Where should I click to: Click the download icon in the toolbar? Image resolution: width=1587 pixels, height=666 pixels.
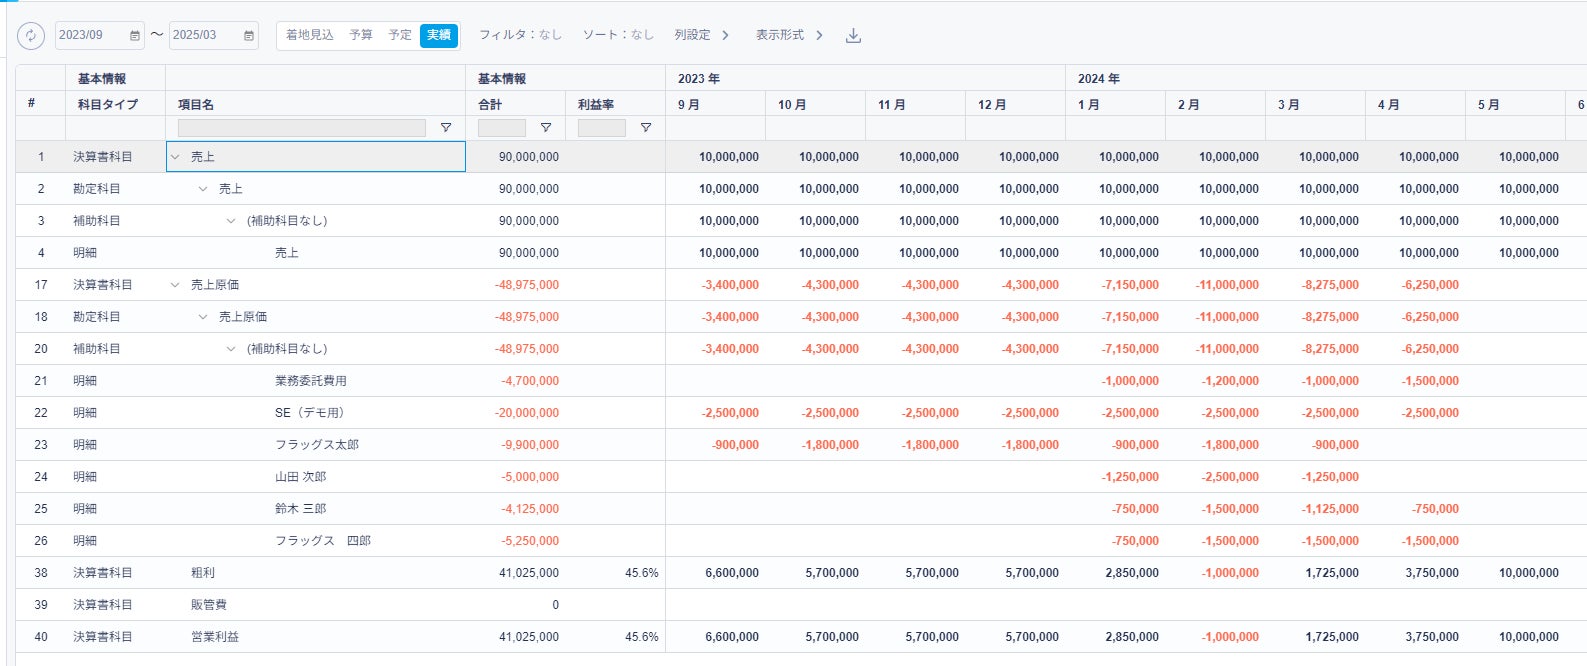tap(853, 36)
